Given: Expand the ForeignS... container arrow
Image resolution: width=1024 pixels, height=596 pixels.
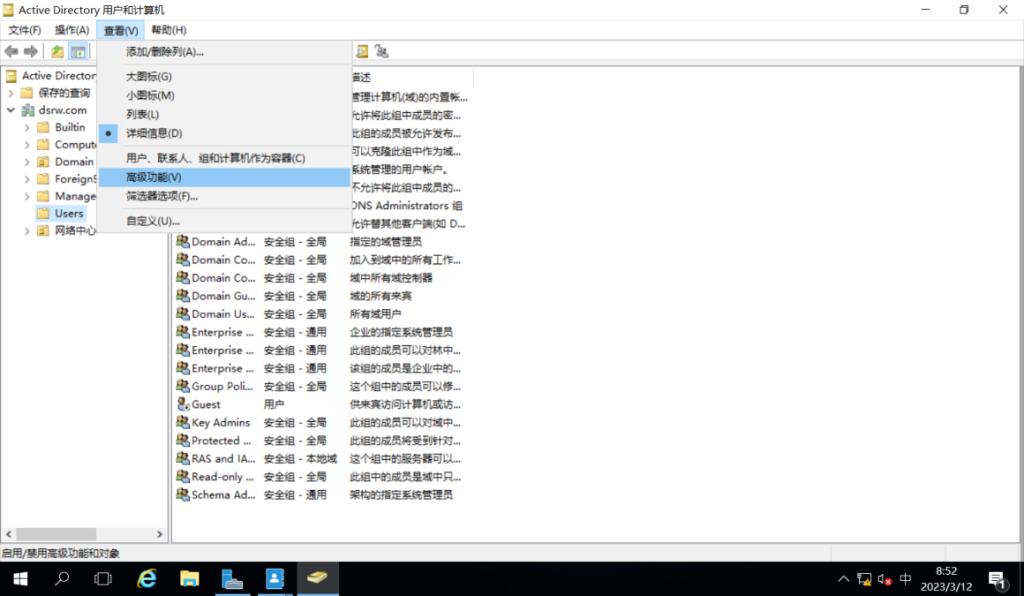Looking at the screenshot, I should point(27,179).
